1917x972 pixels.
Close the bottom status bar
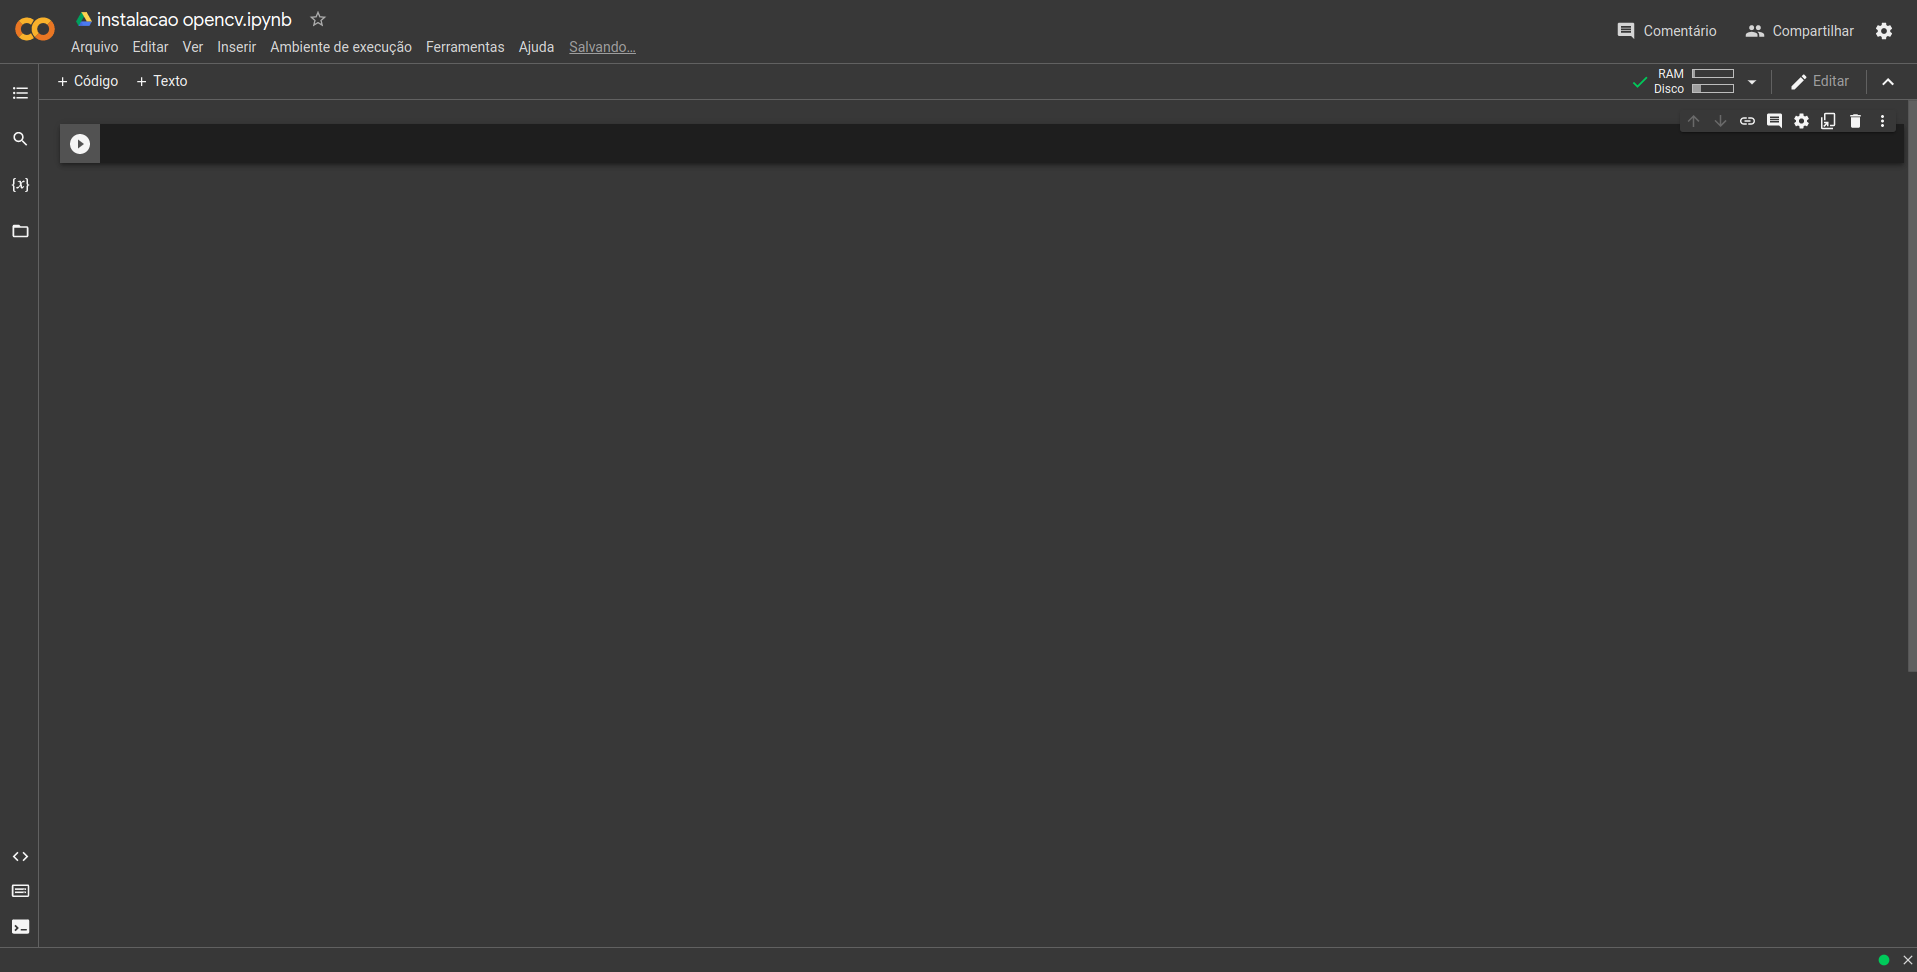1907,960
